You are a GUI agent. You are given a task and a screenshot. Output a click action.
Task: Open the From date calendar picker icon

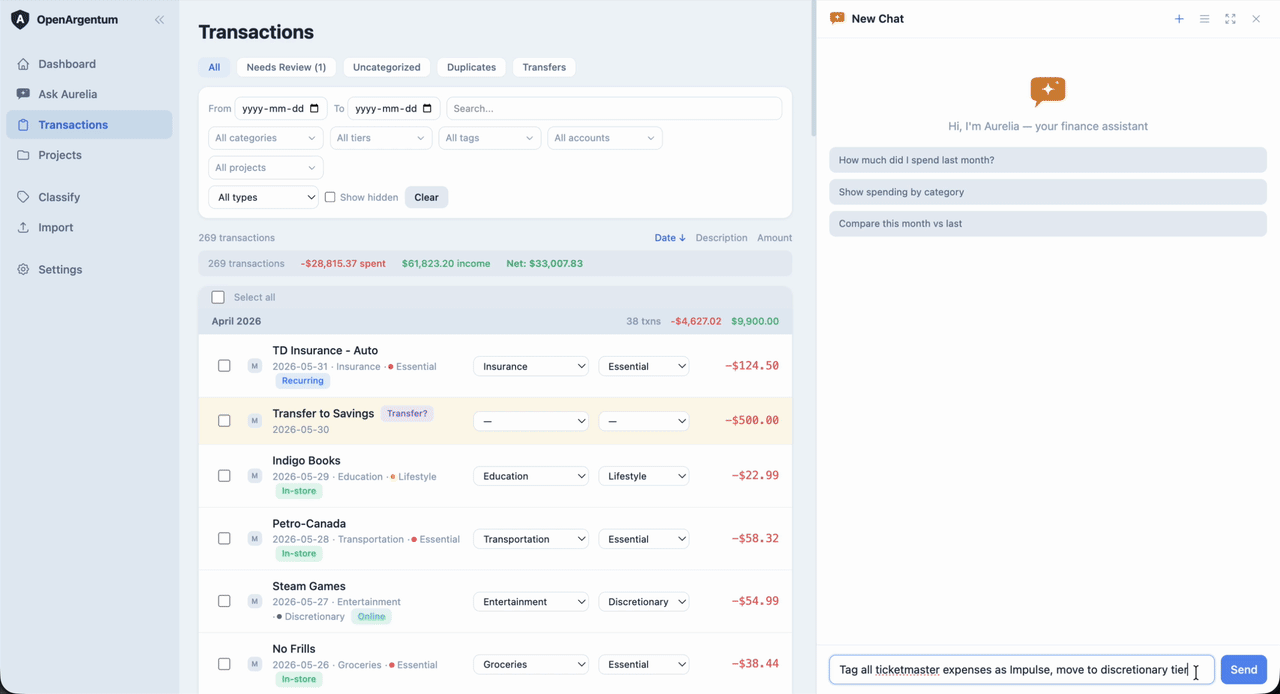(x=314, y=108)
